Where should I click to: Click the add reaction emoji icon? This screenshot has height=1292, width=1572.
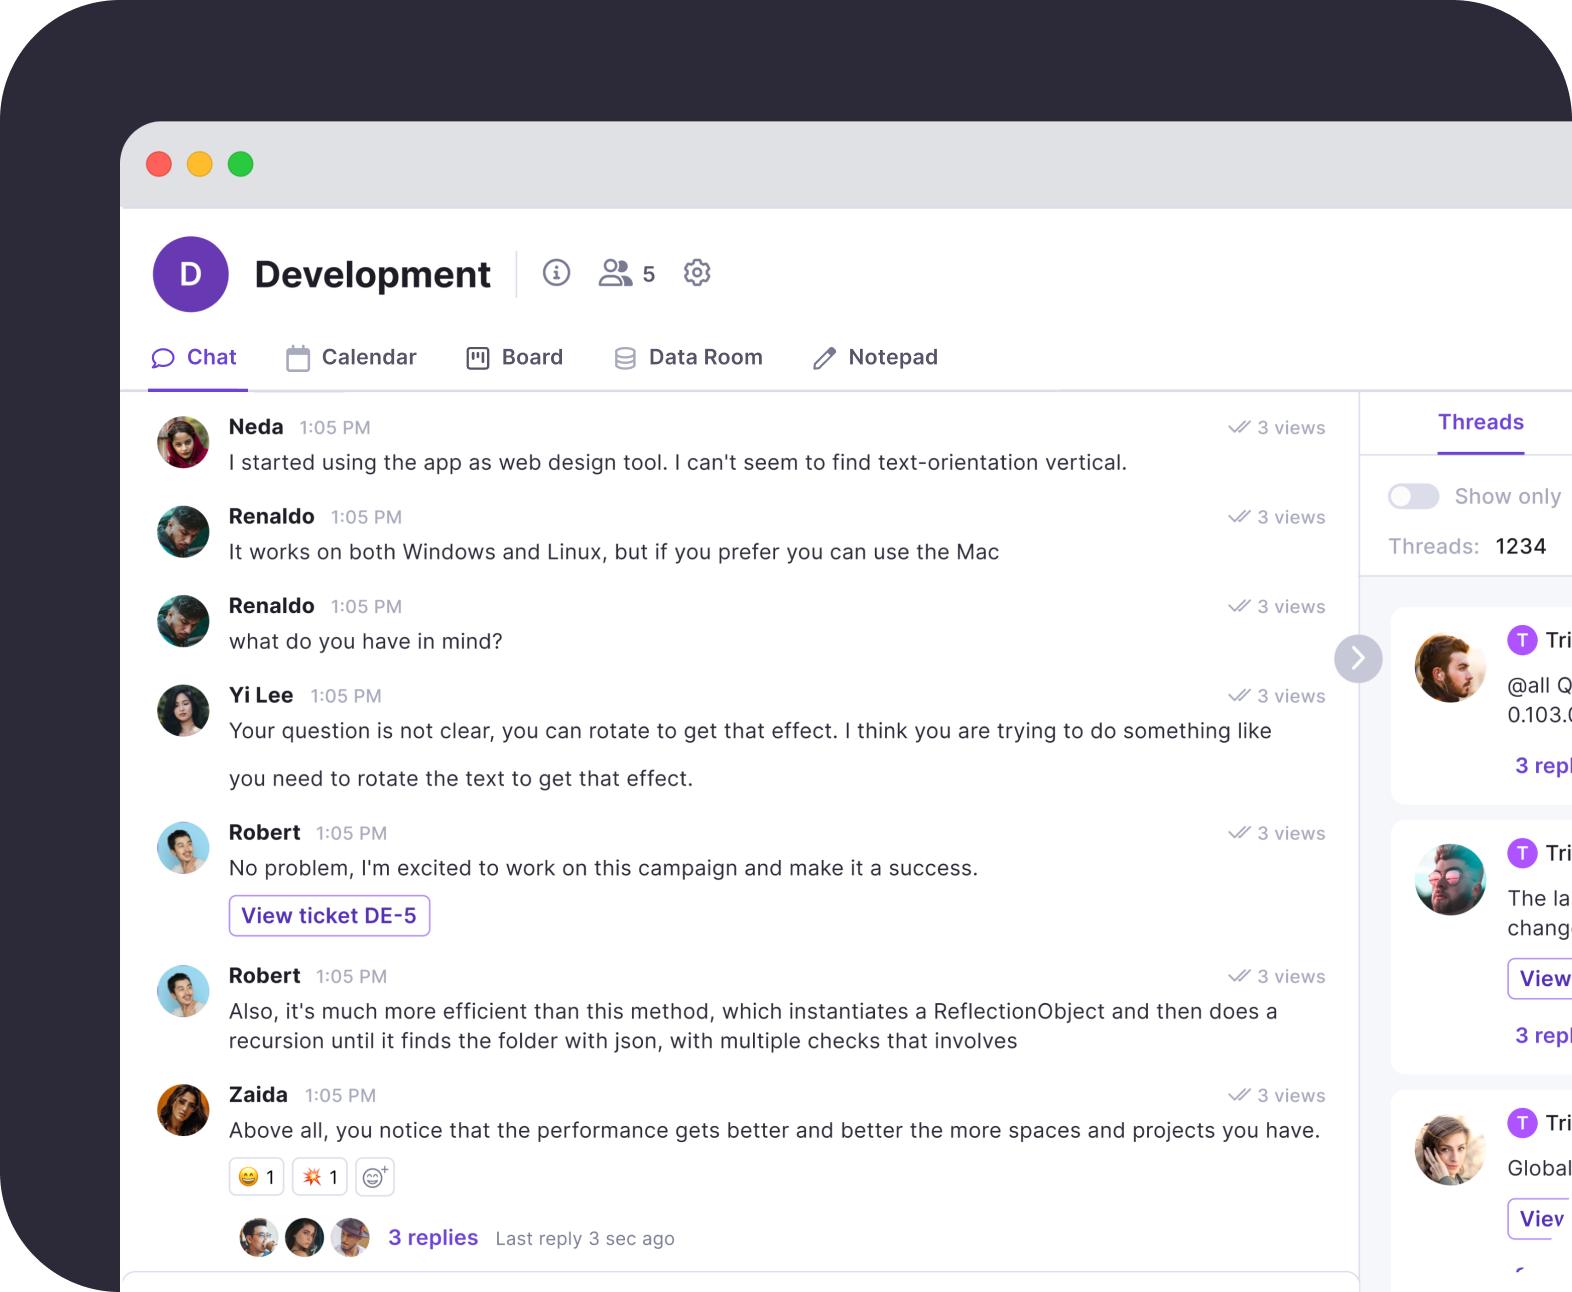point(375,1177)
